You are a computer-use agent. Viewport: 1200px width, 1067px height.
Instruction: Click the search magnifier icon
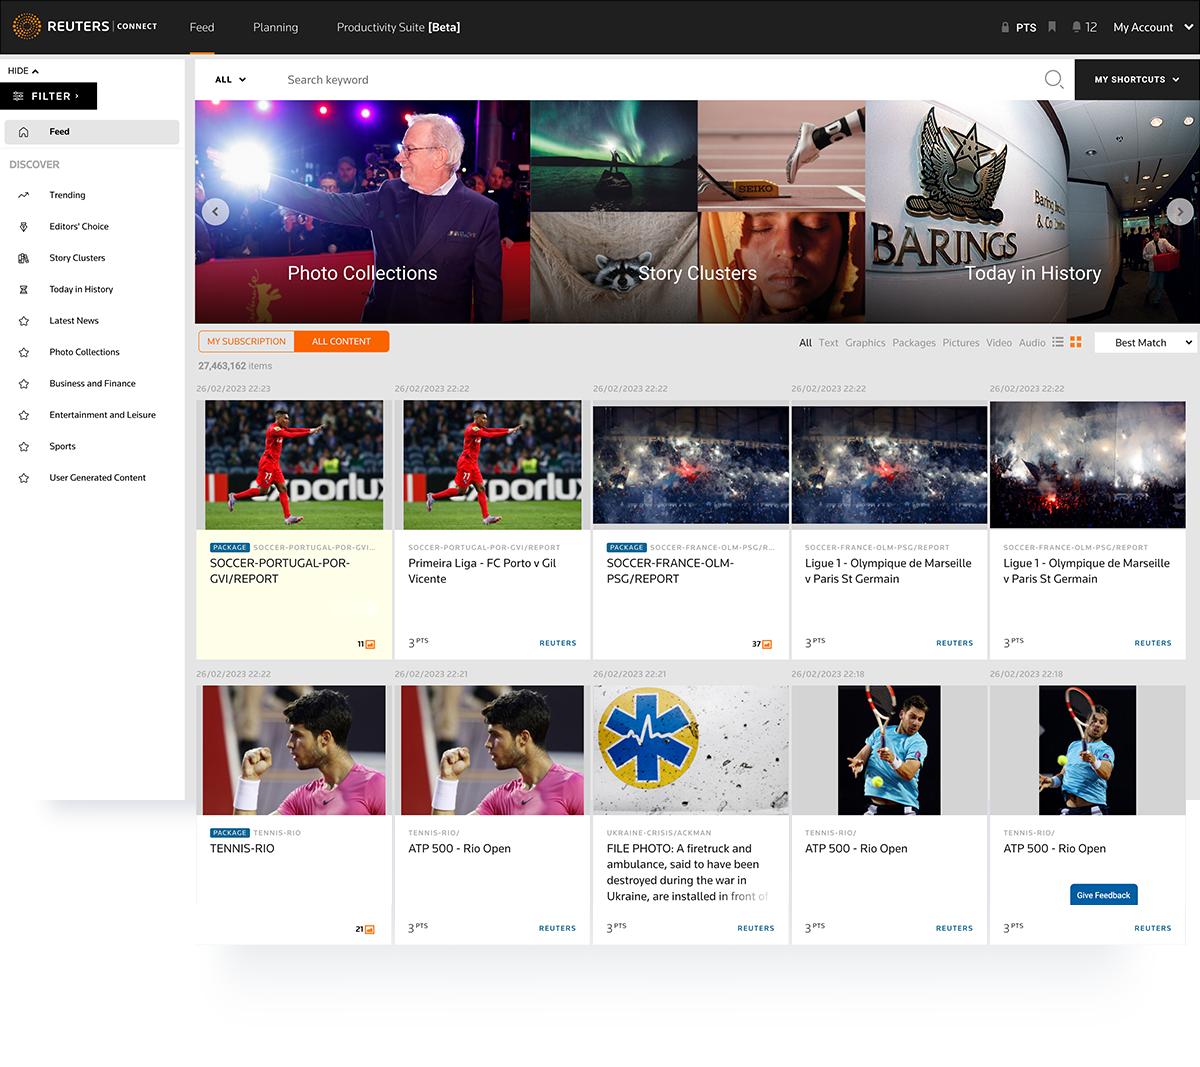pyautogui.click(x=1053, y=79)
